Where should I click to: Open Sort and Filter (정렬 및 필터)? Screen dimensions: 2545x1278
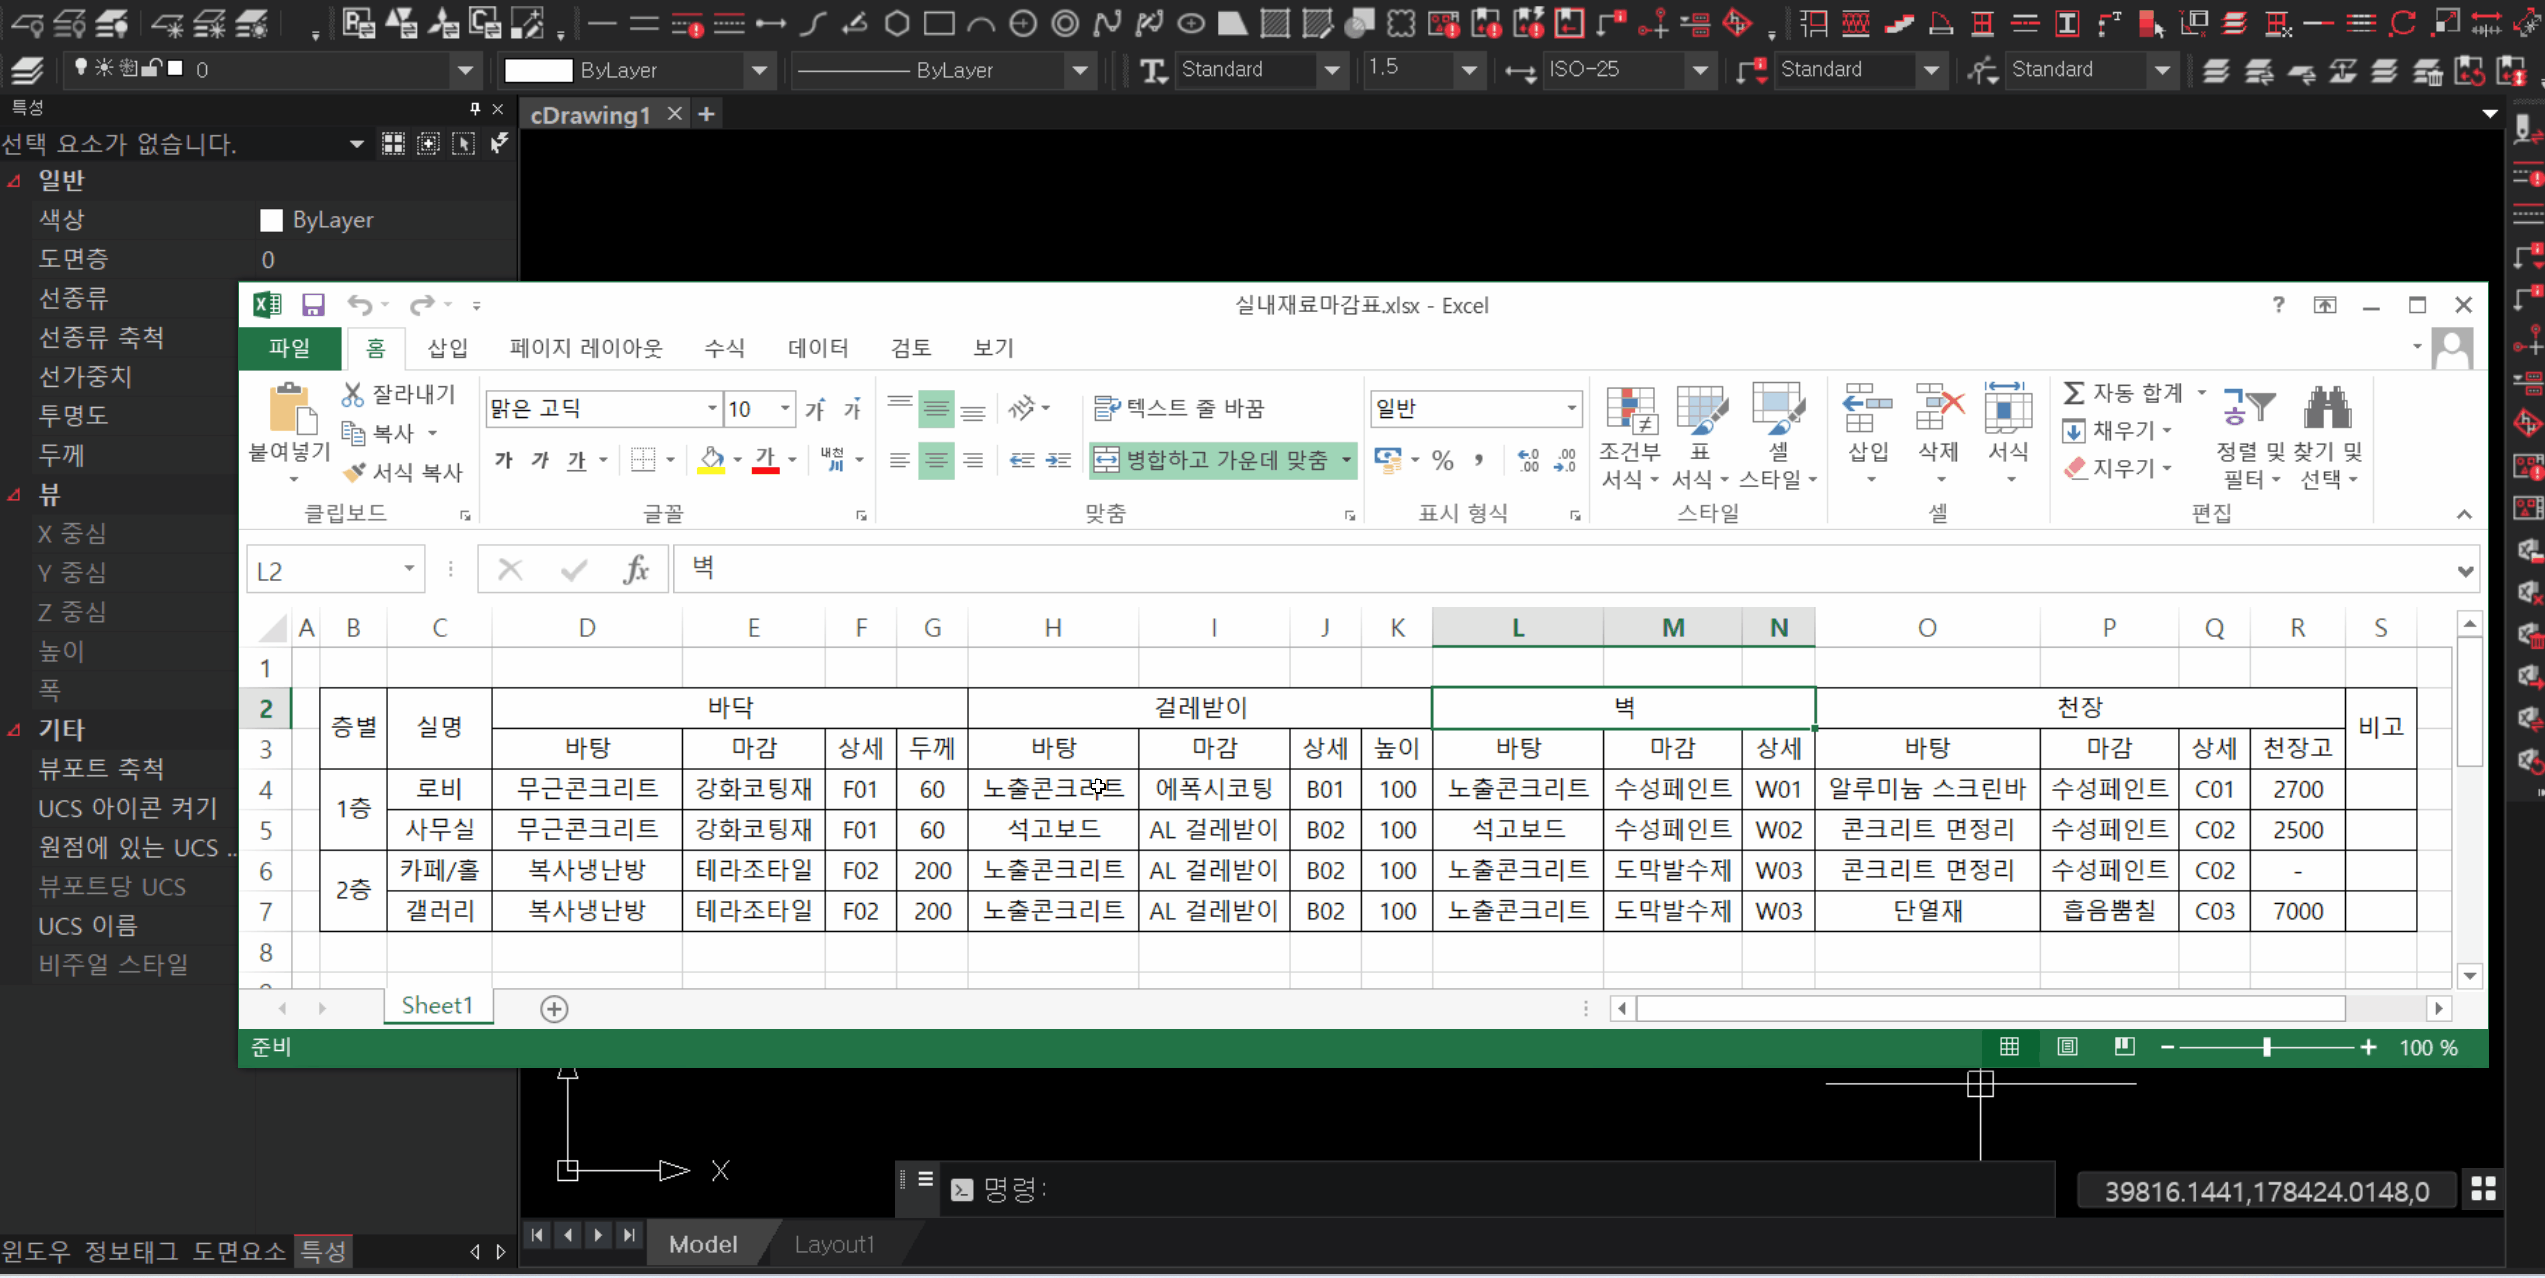(x=2250, y=436)
